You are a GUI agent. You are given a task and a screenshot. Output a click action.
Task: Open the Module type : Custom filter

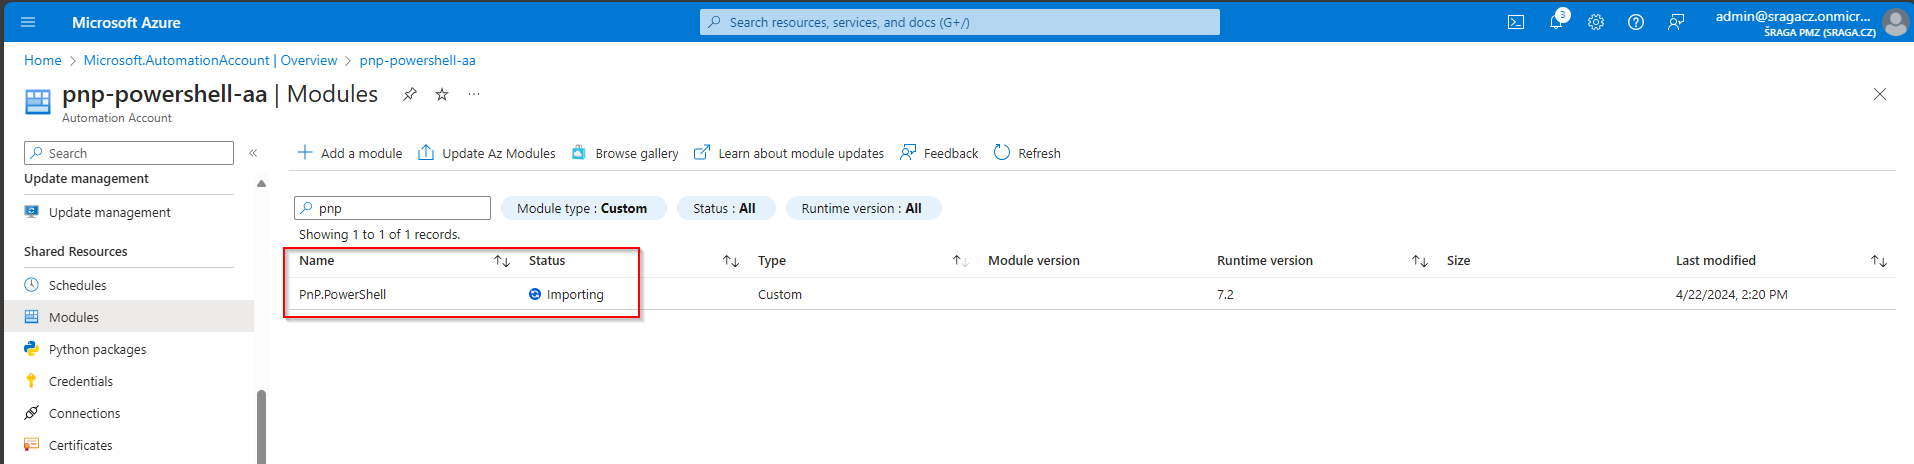click(x=582, y=208)
